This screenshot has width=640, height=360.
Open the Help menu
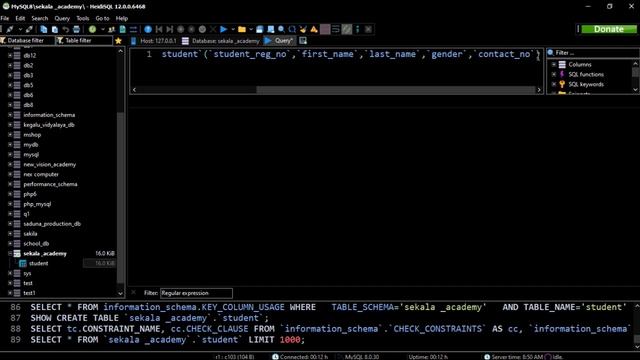(122, 18)
